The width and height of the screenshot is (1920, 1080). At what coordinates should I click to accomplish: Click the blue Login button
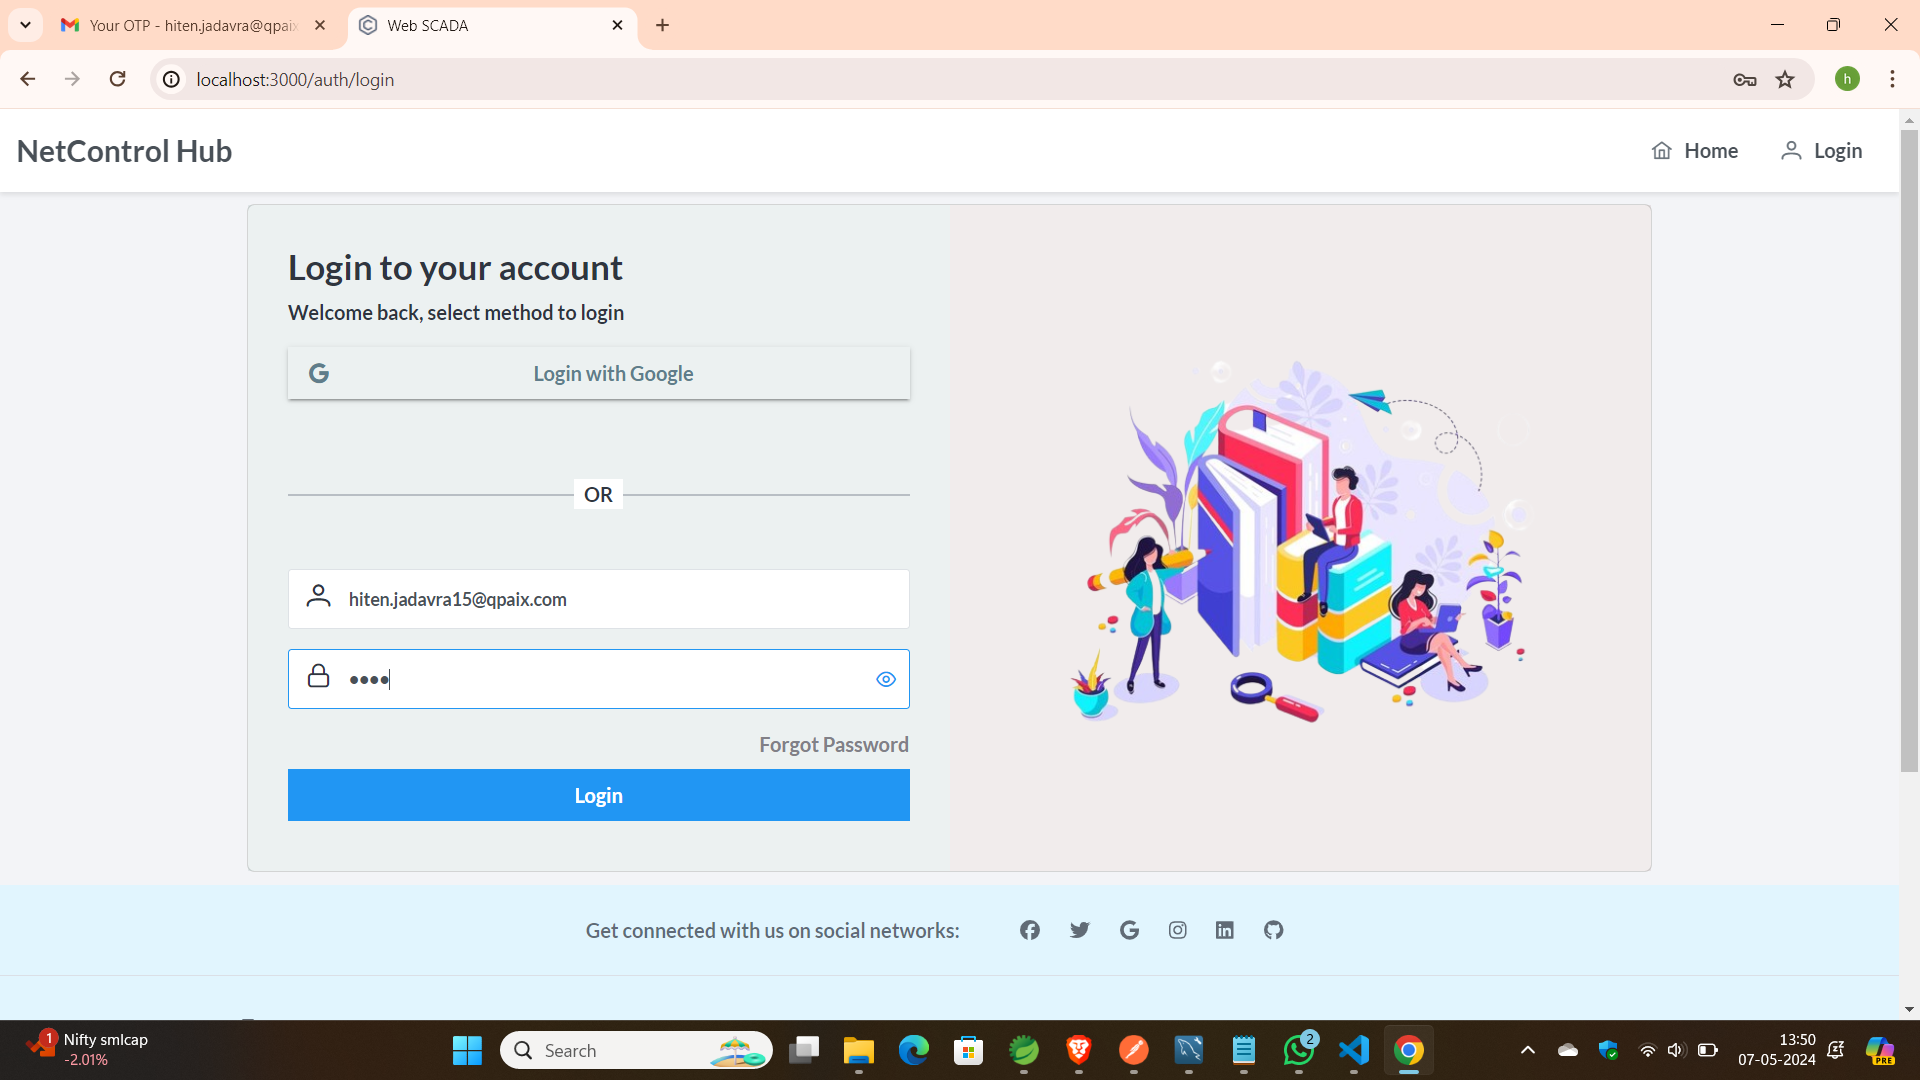click(x=598, y=795)
